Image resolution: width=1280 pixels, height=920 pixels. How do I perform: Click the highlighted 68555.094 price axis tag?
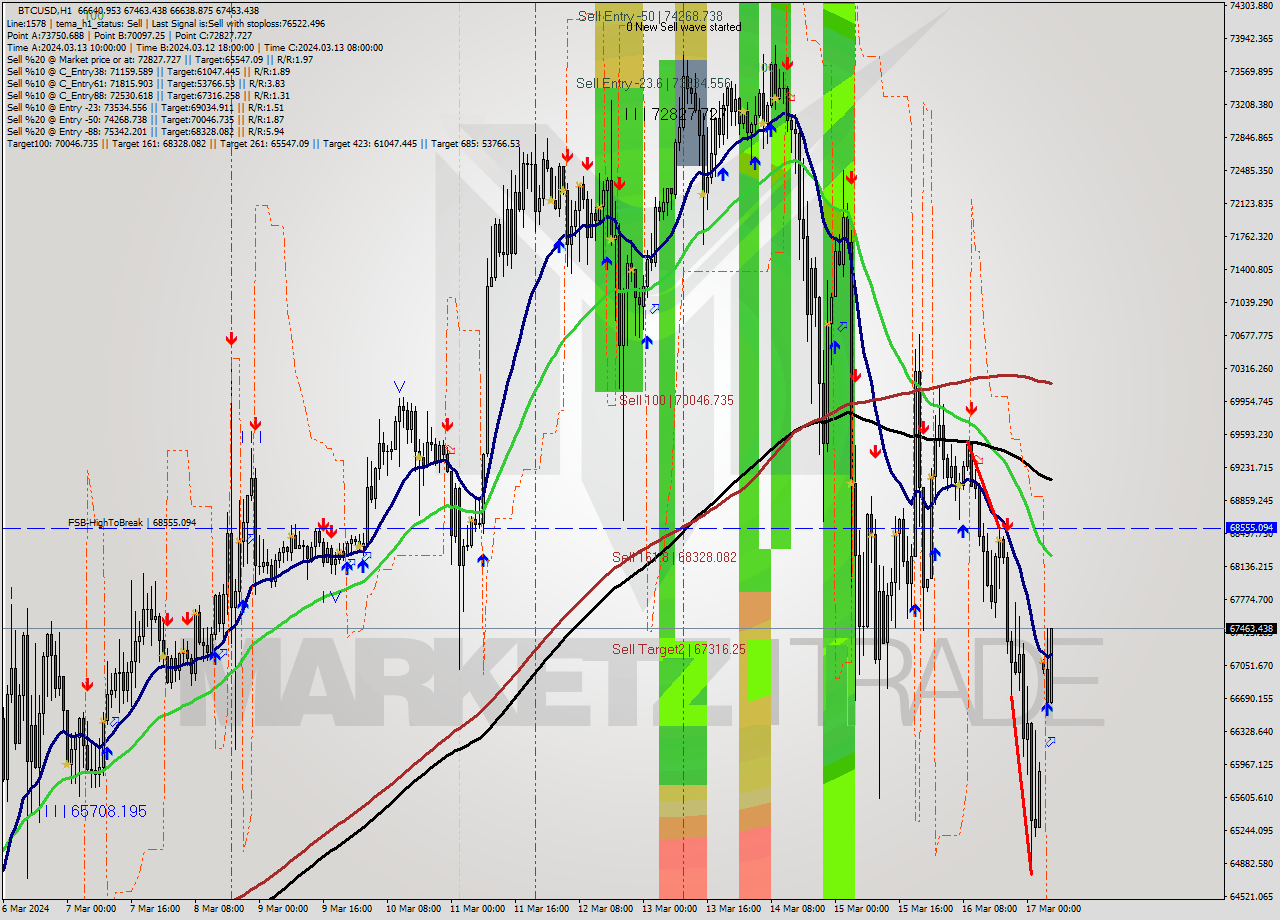[1251, 527]
